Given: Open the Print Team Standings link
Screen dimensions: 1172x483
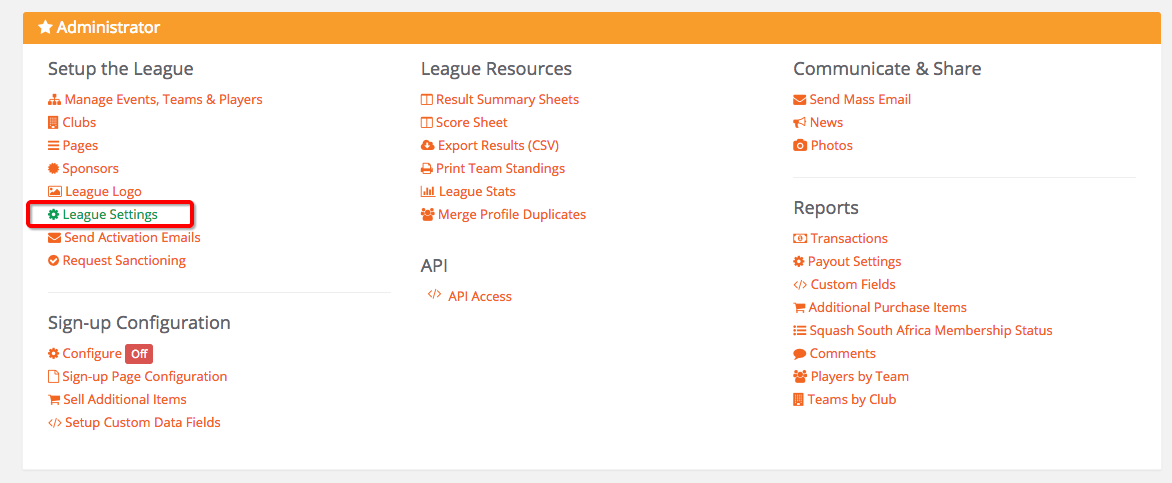Looking at the screenshot, I should (x=501, y=169).
